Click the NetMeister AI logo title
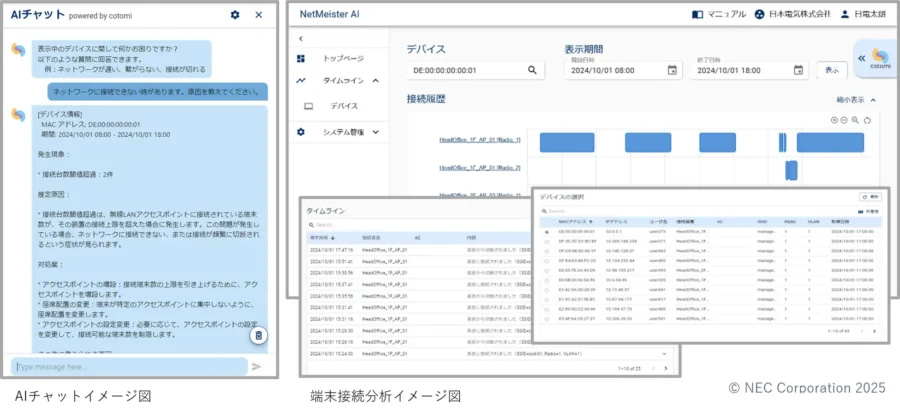This screenshot has width=900, height=418. click(x=329, y=14)
